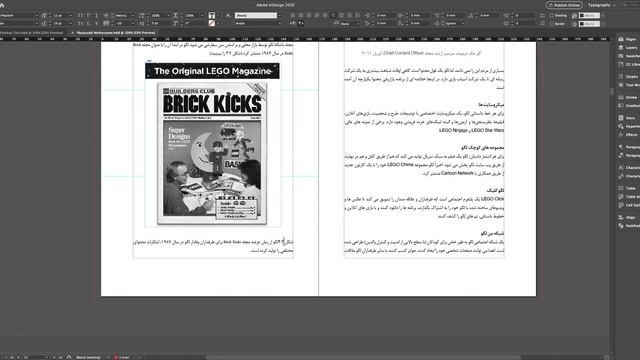Open the Glyphs panel
640x360 pixels.
[x=628, y=77]
